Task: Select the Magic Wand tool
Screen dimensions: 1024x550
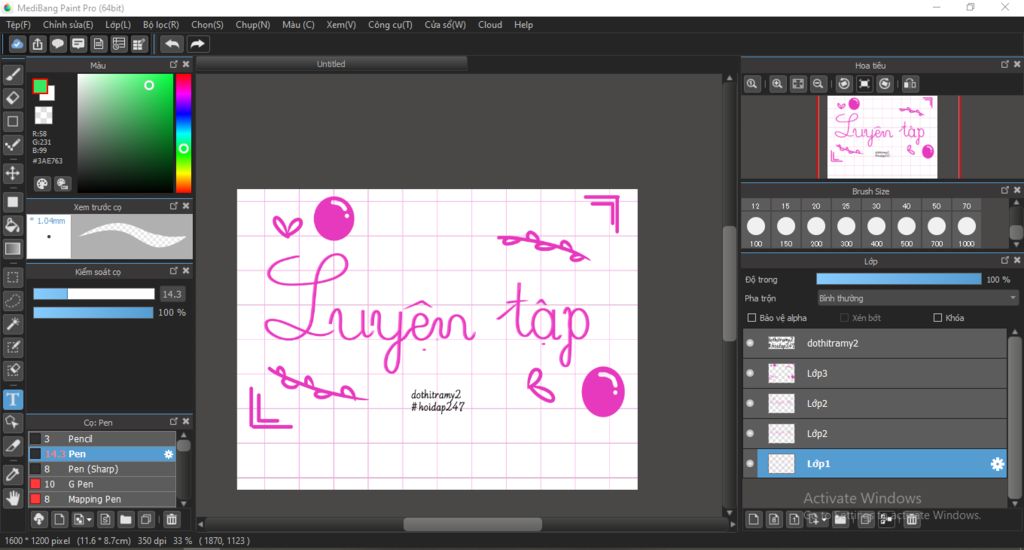Action: pyautogui.click(x=12, y=324)
